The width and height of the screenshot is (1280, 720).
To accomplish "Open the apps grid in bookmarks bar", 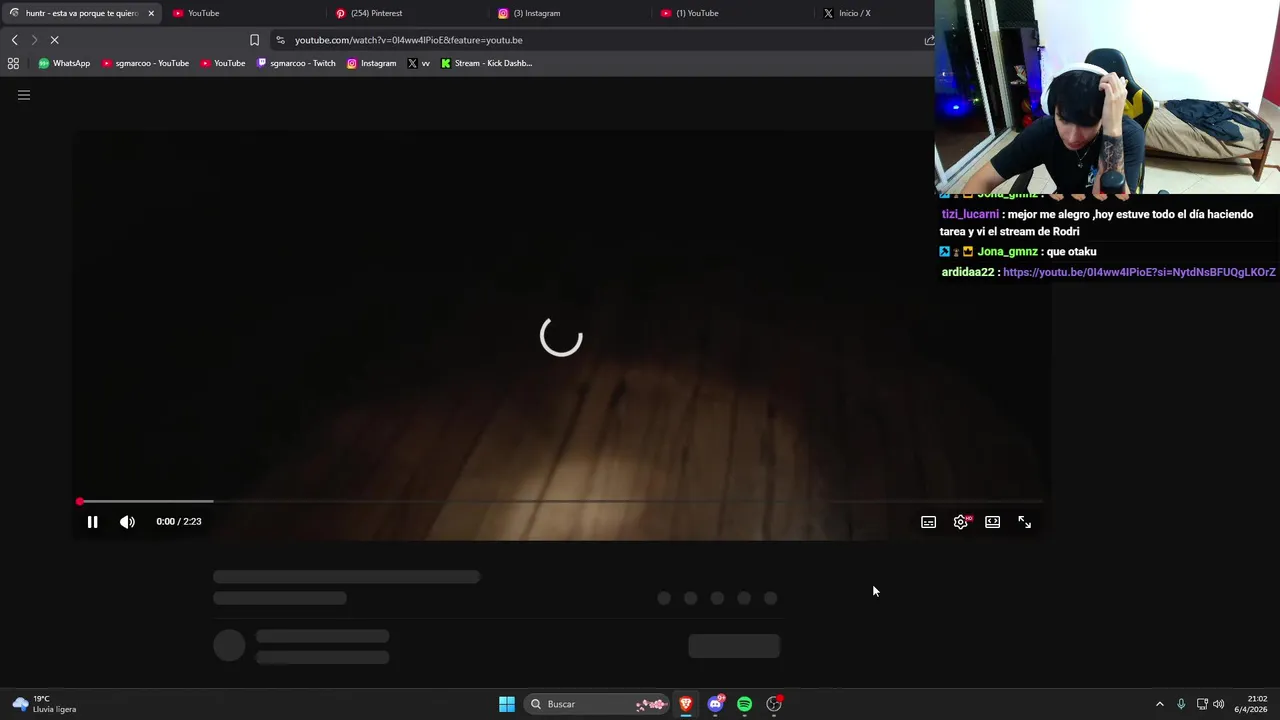I will coord(13,63).
